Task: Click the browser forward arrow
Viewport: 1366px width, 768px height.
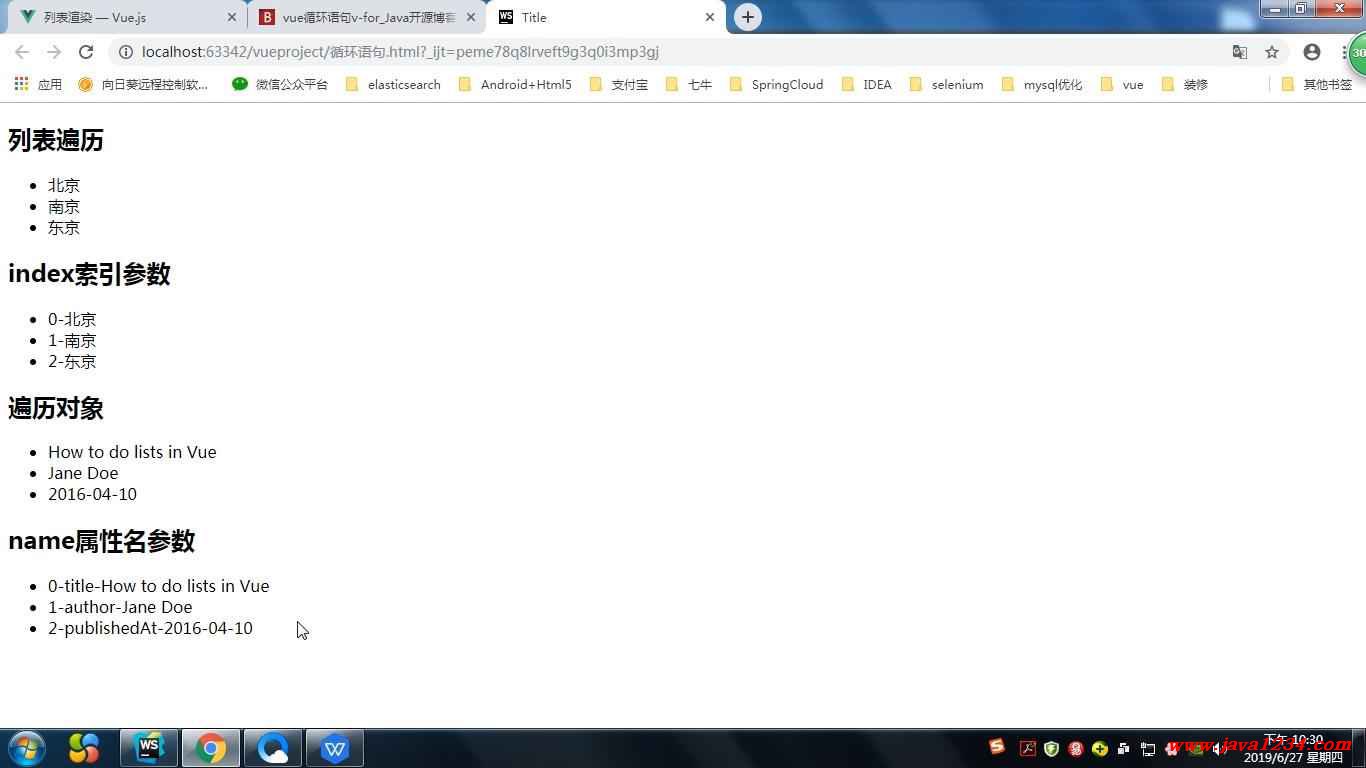Action: (x=54, y=52)
